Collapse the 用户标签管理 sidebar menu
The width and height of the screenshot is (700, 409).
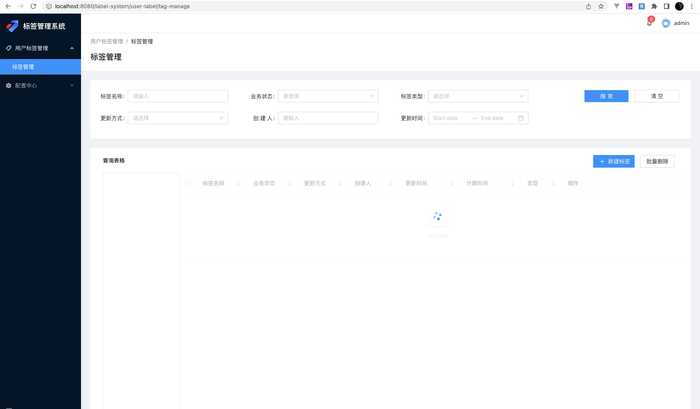[40, 48]
